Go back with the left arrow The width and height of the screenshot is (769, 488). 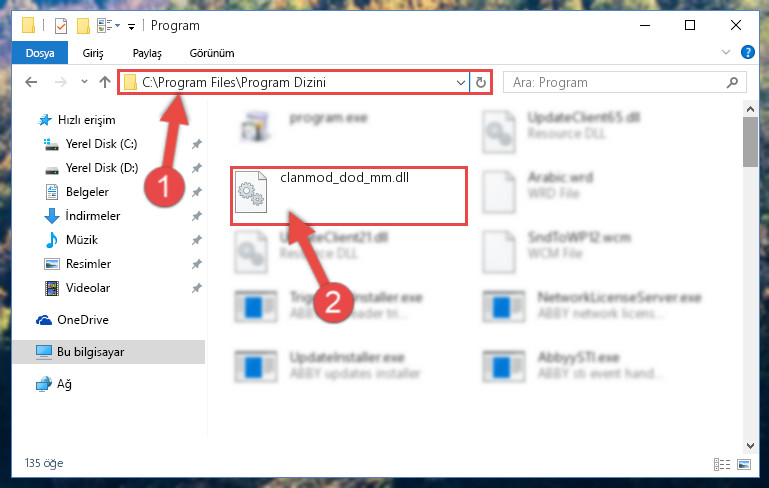click(x=31, y=82)
